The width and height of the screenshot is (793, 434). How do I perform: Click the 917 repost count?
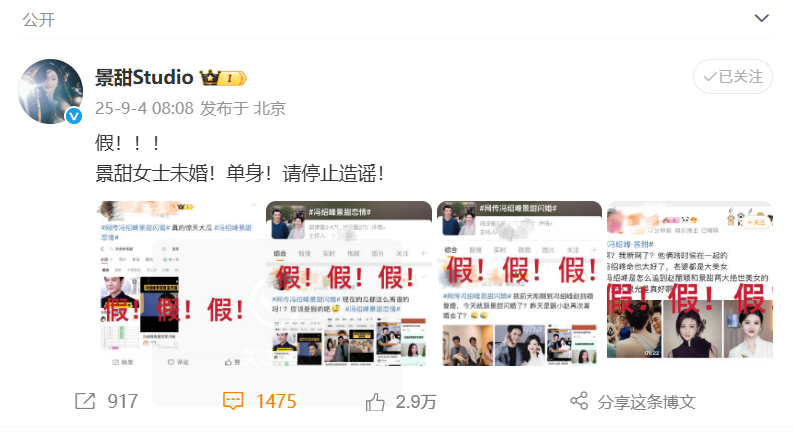click(x=122, y=402)
